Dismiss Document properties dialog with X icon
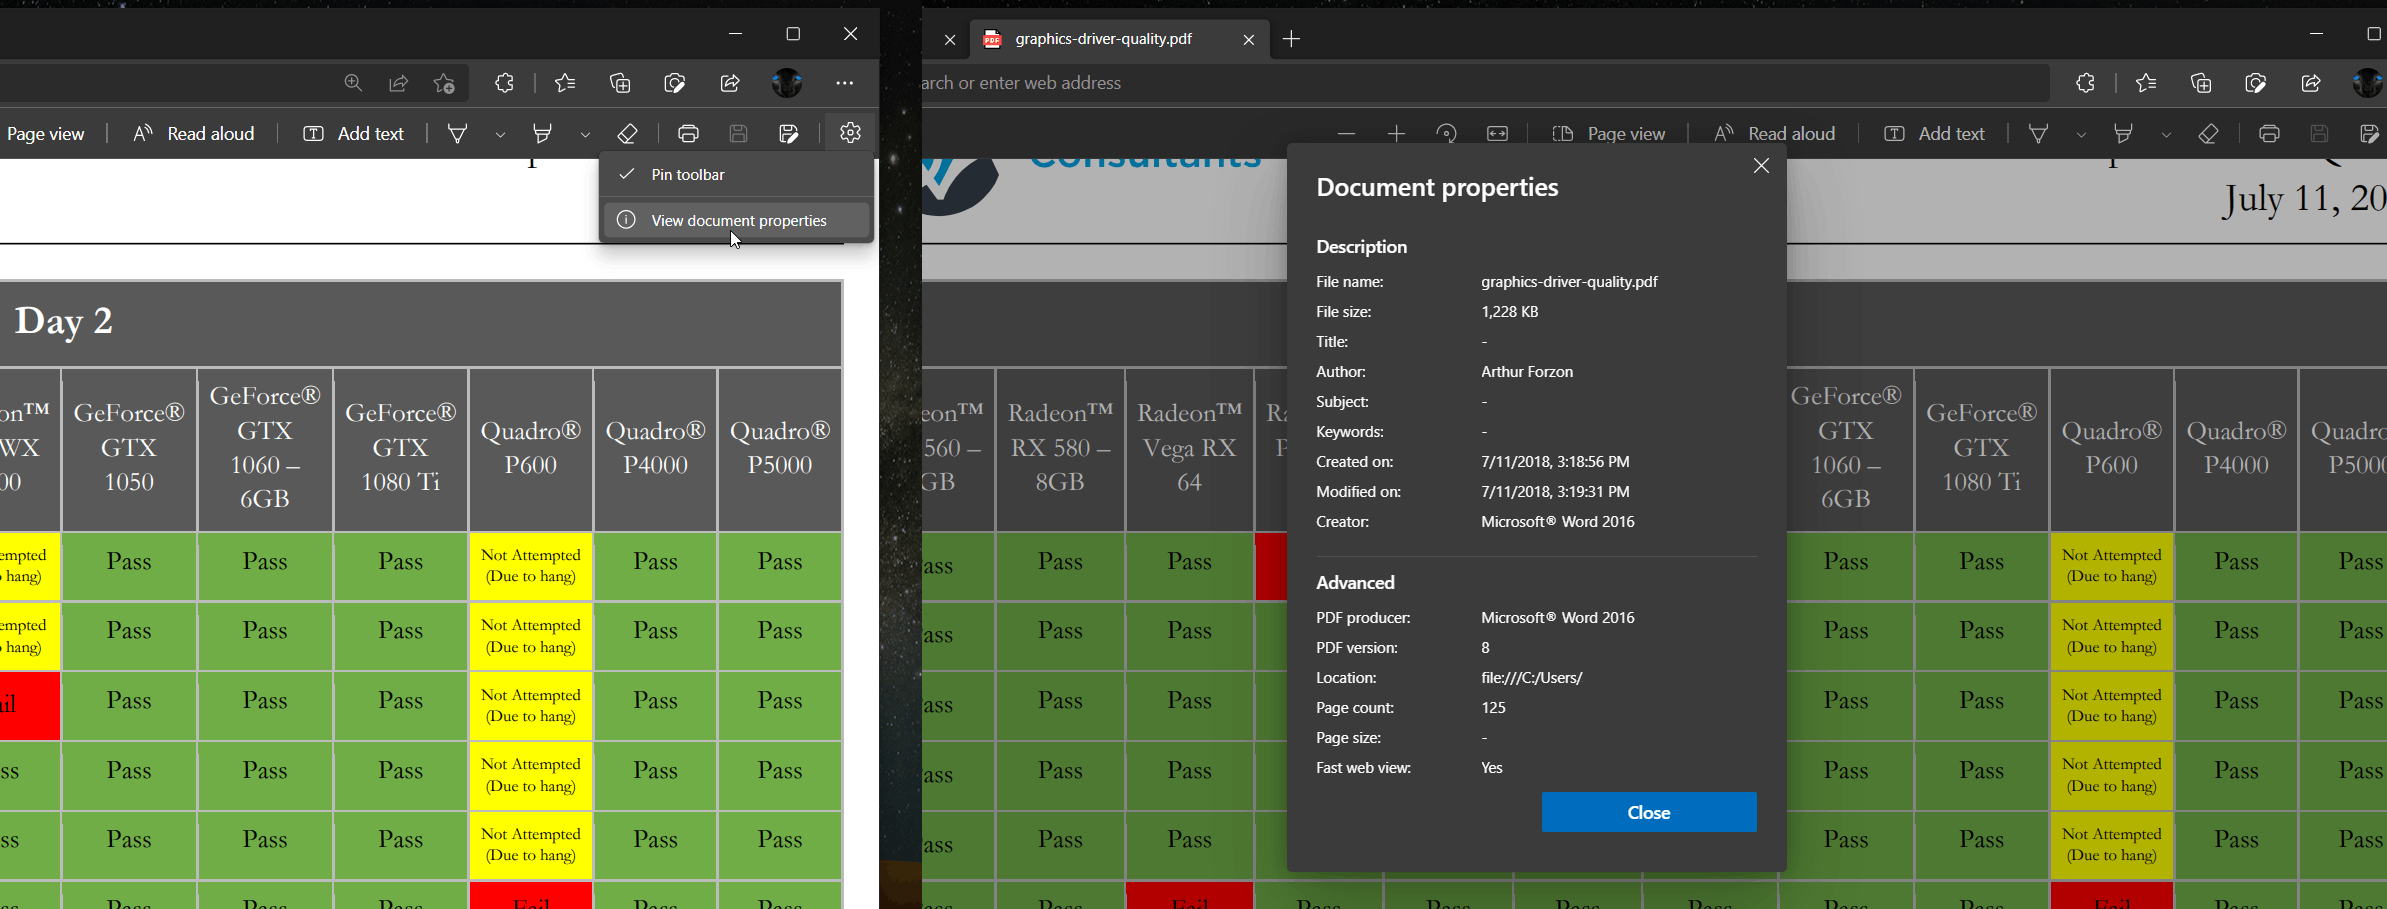The image size is (2387, 909). 1761,166
